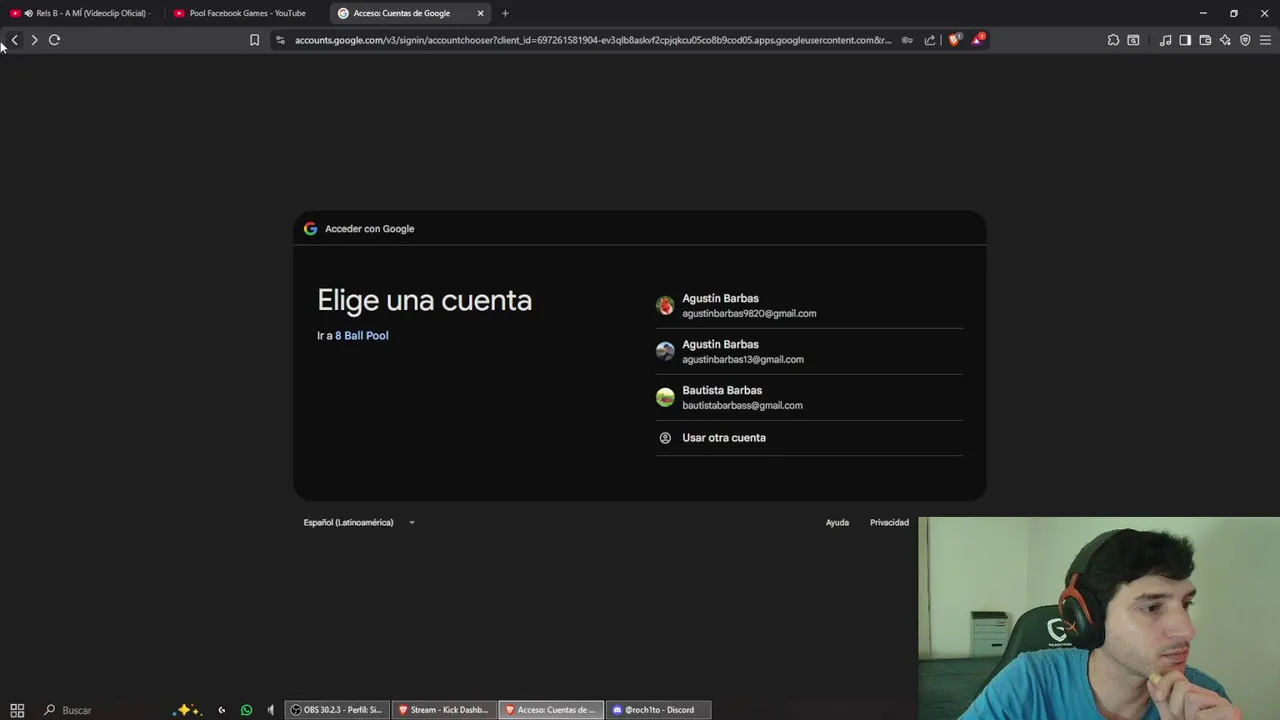Bookmark this page with the bookmark icon

coord(254,40)
